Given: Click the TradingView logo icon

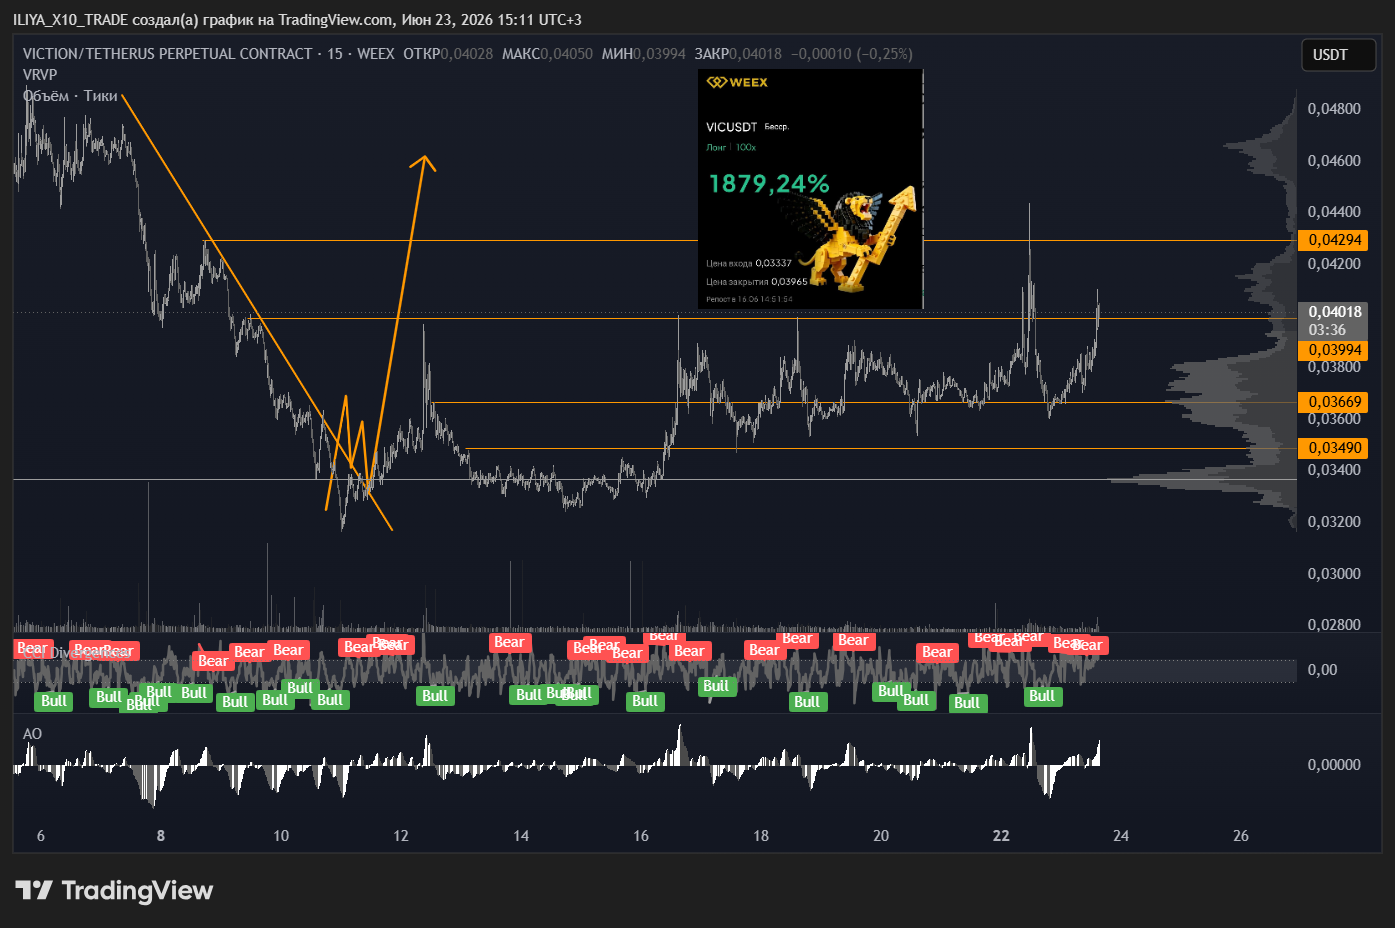Looking at the screenshot, I should (x=33, y=890).
